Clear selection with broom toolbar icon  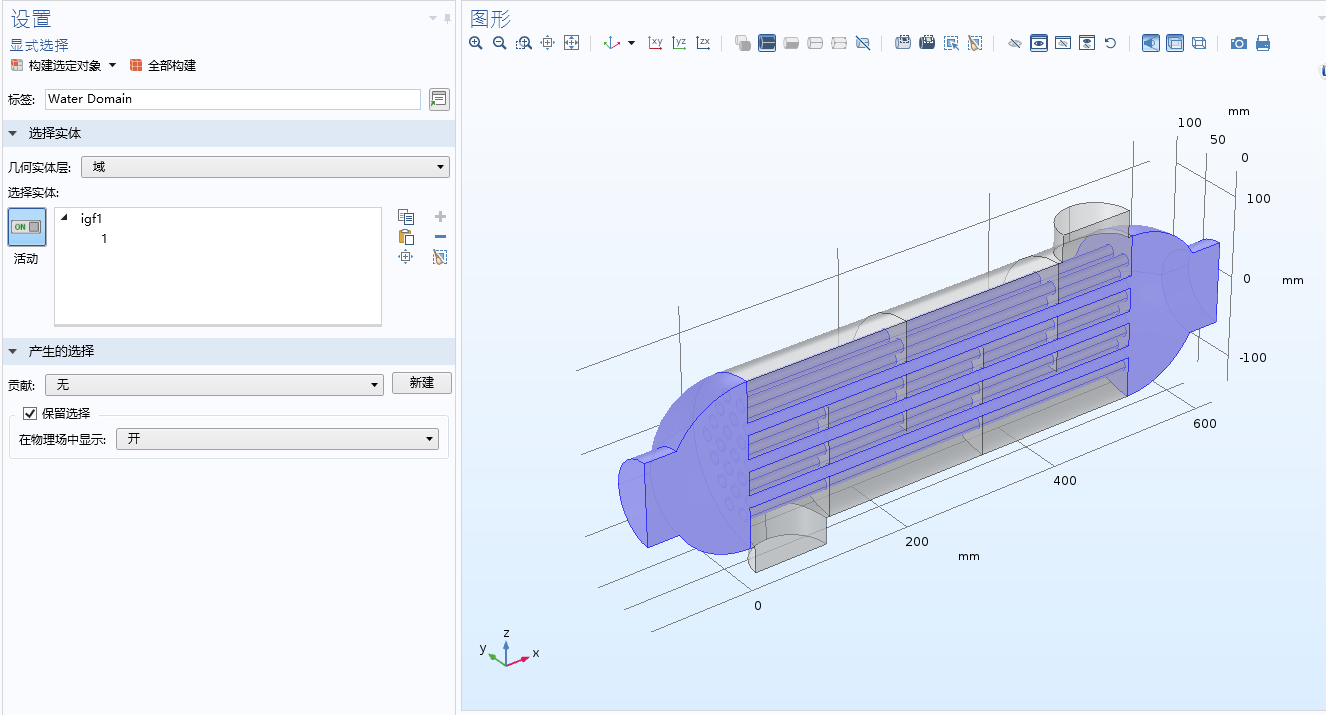(x=975, y=43)
